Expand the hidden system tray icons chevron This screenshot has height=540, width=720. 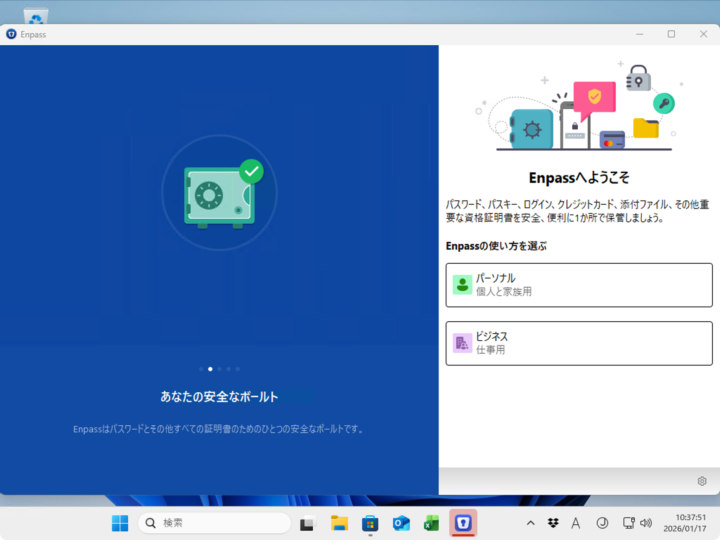[530, 523]
